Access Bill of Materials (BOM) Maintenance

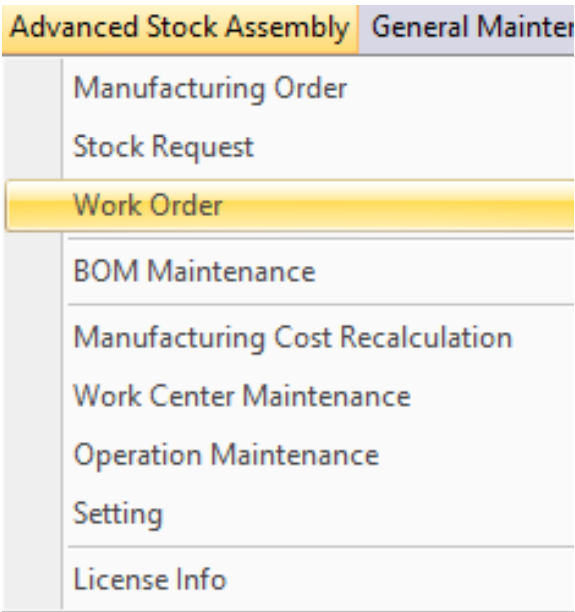click(x=290, y=271)
